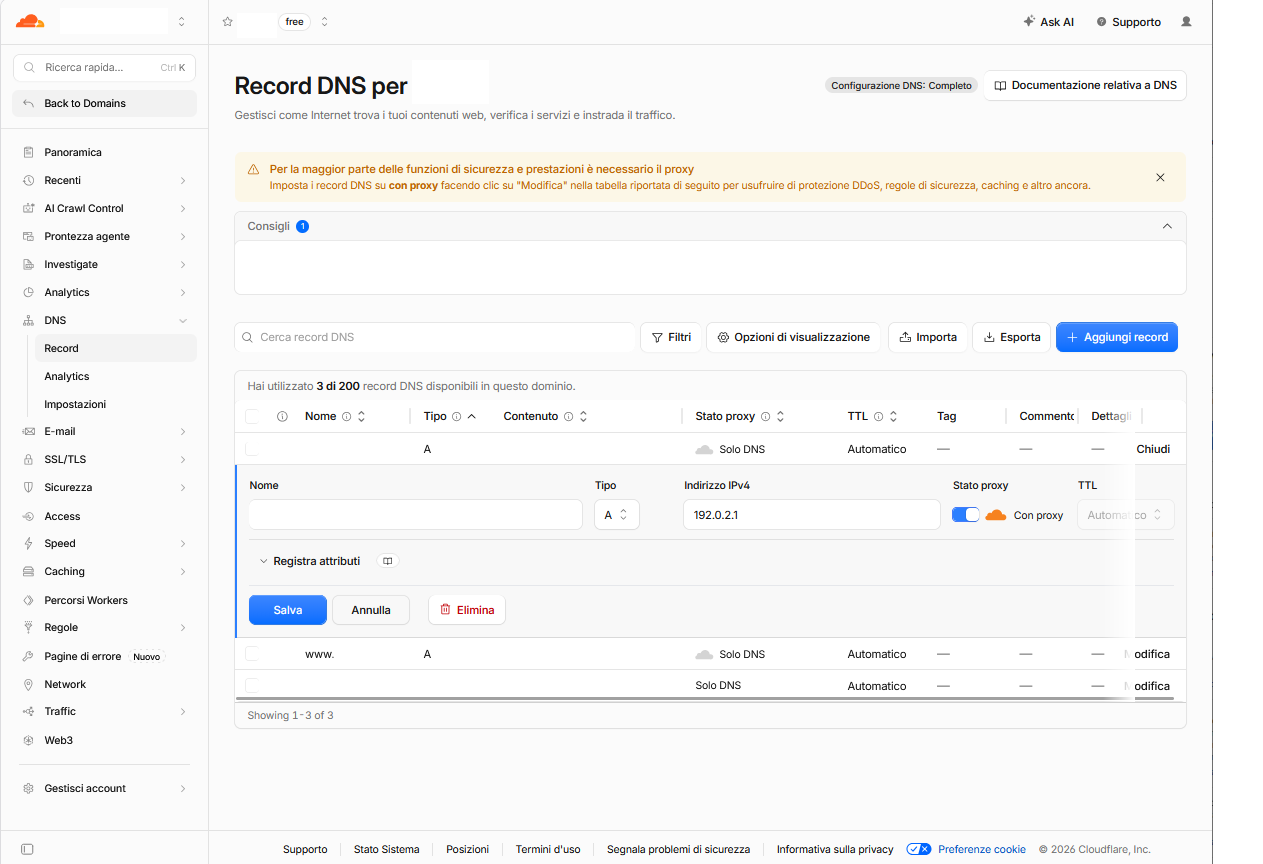This screenshot has height=864, width=1263.
Task: Save the record with Salva
Action: tap(288, 610)
